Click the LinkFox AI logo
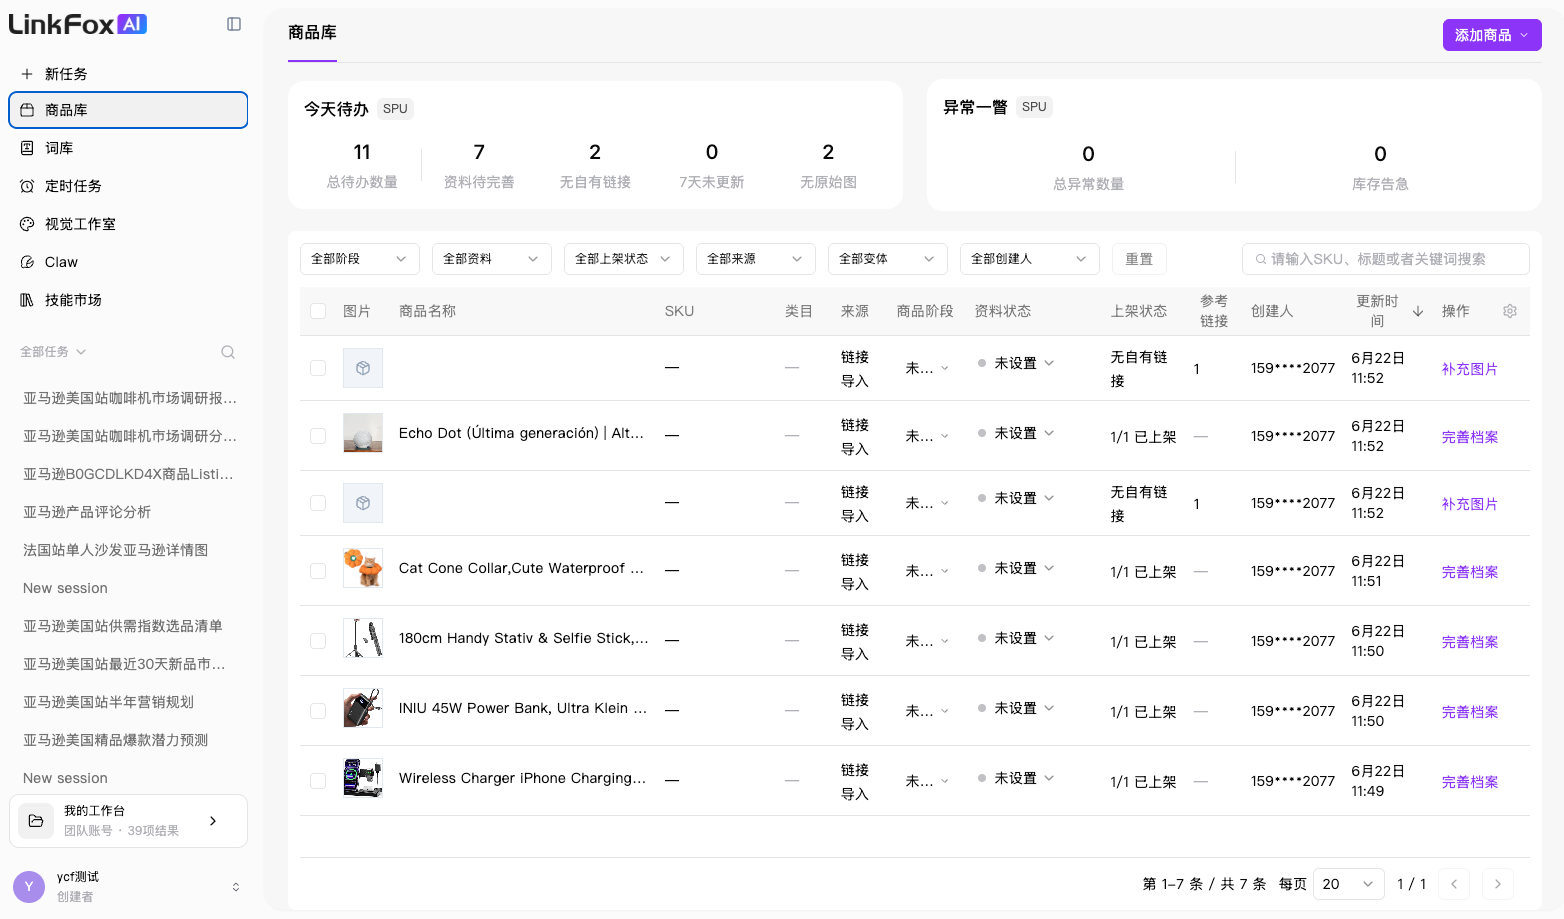 pyautogui.click(x=78, y=24)
